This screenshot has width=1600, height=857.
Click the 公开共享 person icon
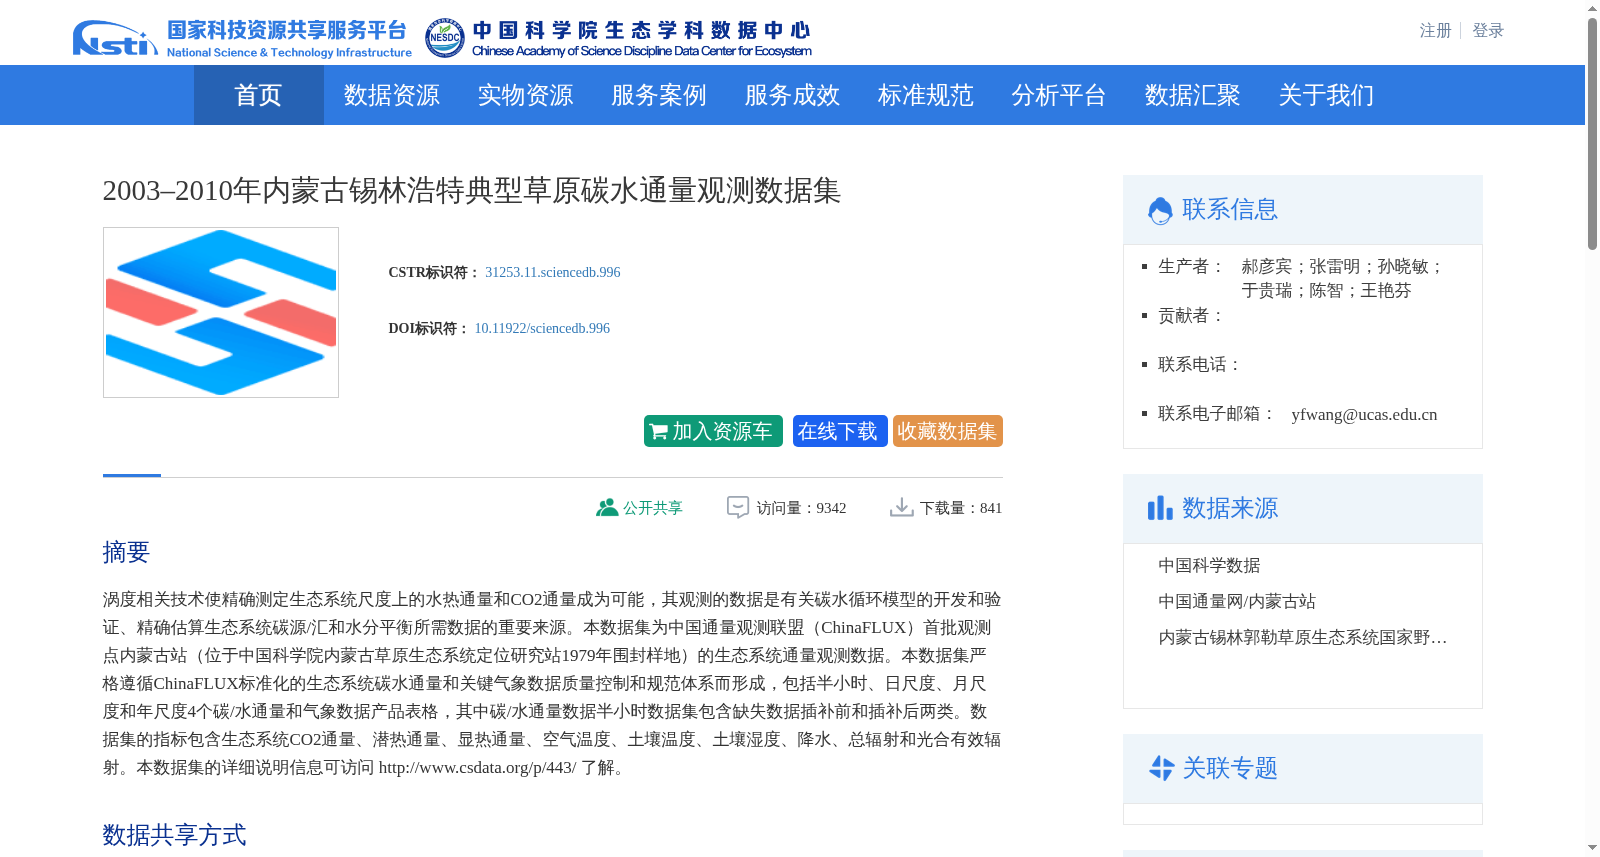[x=607, y=508]
